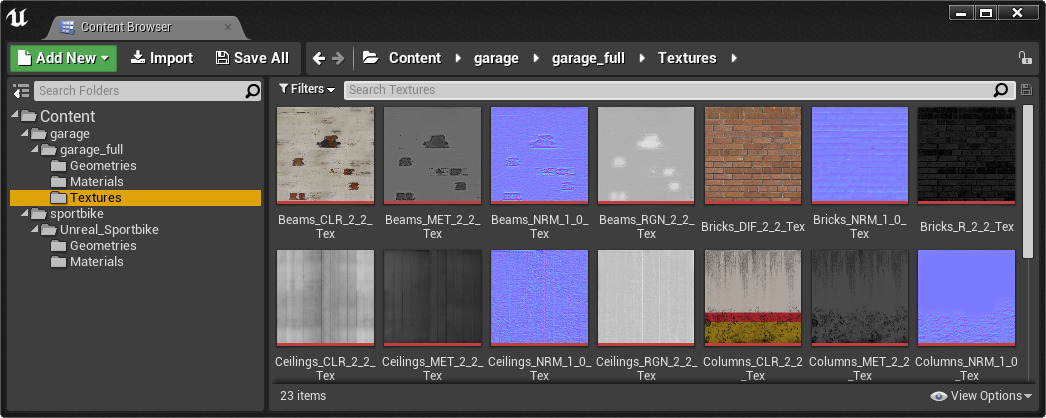Select the Beams_MET_2_2_Tex thumbnail
Screen dimensions: 1046x418
pos(432,155)
